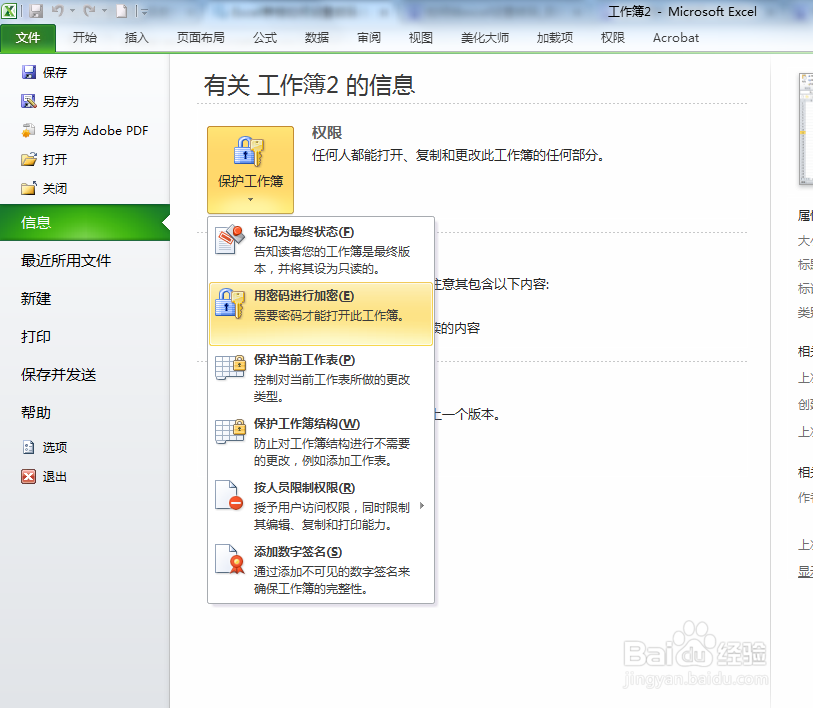813x708 pixels.
Task: Click the 按人员限制权限 document icon
Action: click(230, 495)
